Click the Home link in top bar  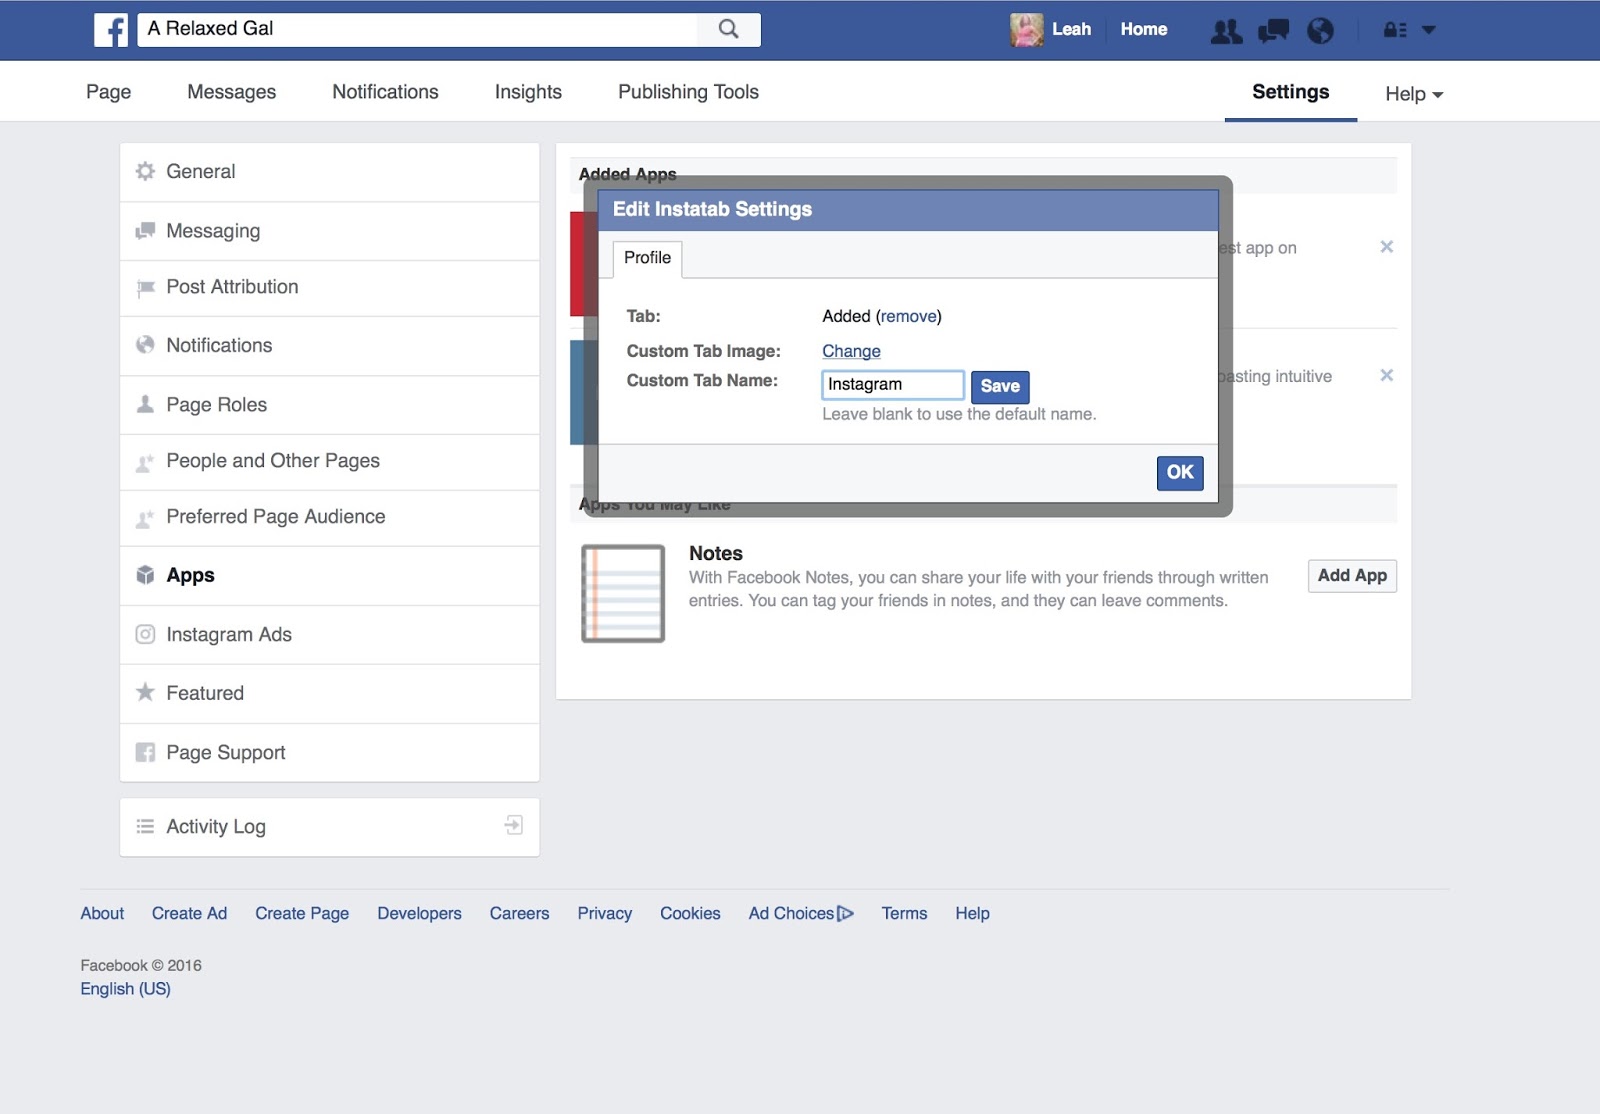pyautogui.click(x=1144, y=30)
